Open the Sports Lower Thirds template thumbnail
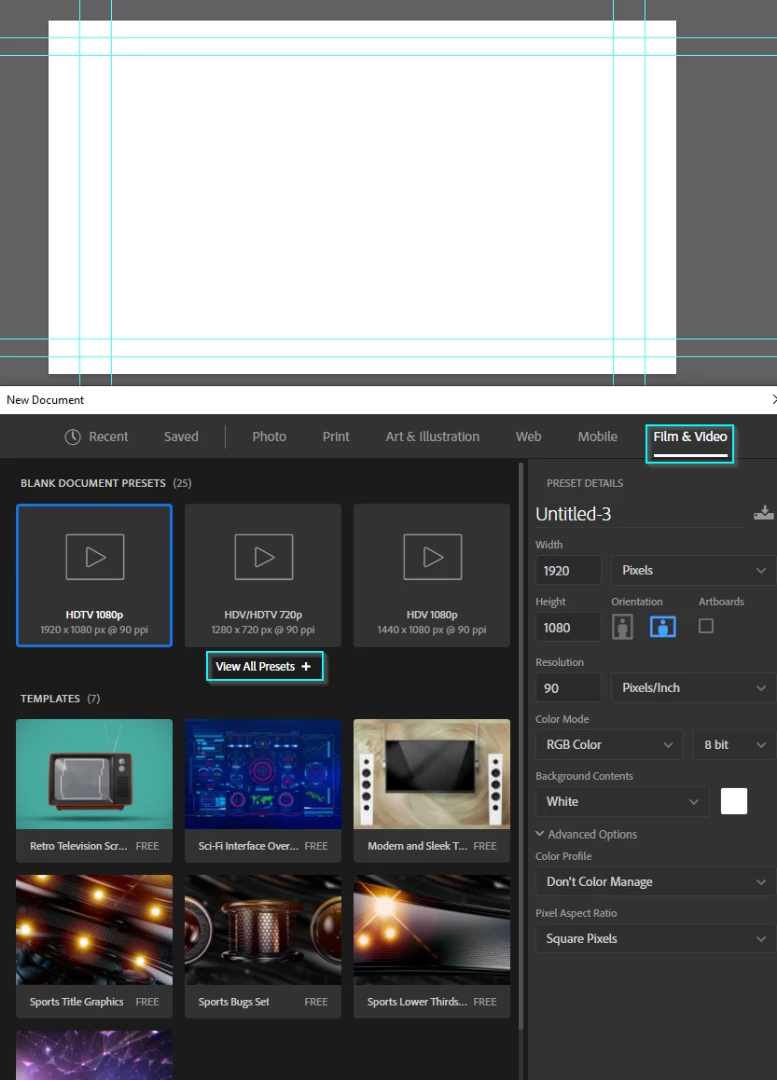Screen dimensions: 777x1080 click(432, 930)
